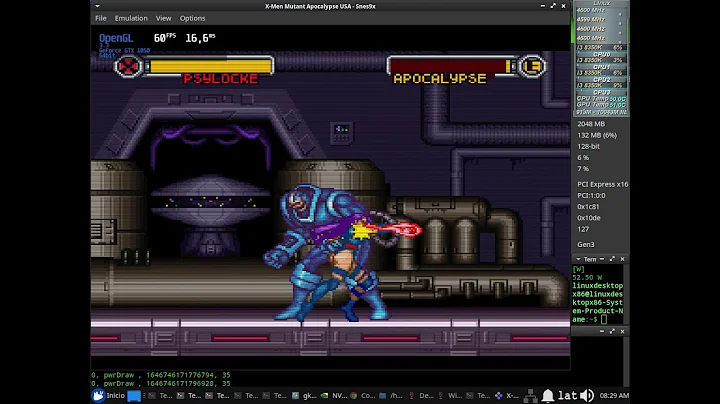Open the View menu in Snes9x
The image size is (720, 404).
[163, 18]
